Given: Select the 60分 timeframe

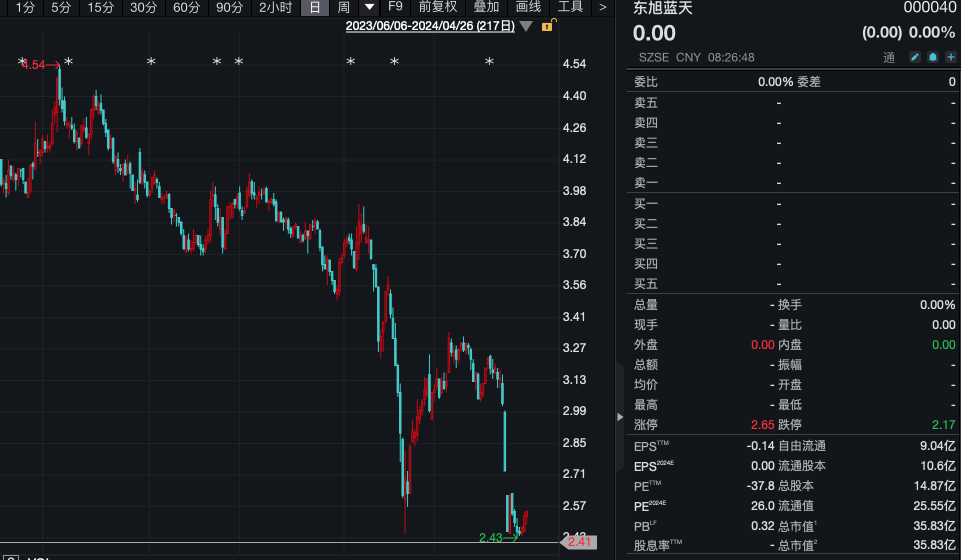Looking at the screenshot, I should pyautogui.click(x=186, y=7).
